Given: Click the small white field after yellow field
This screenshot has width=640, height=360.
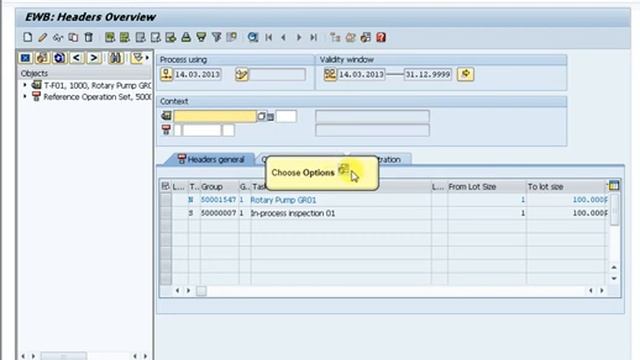Looking at the screenshot, I should (286, 116).
